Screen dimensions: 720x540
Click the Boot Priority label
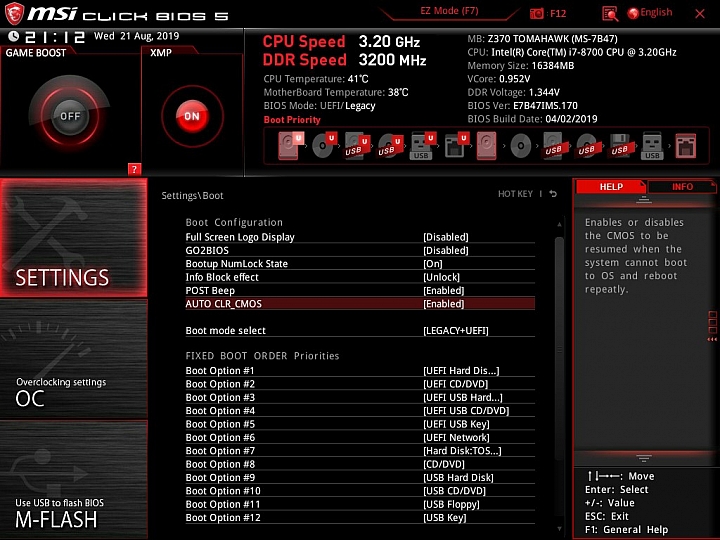292,119
